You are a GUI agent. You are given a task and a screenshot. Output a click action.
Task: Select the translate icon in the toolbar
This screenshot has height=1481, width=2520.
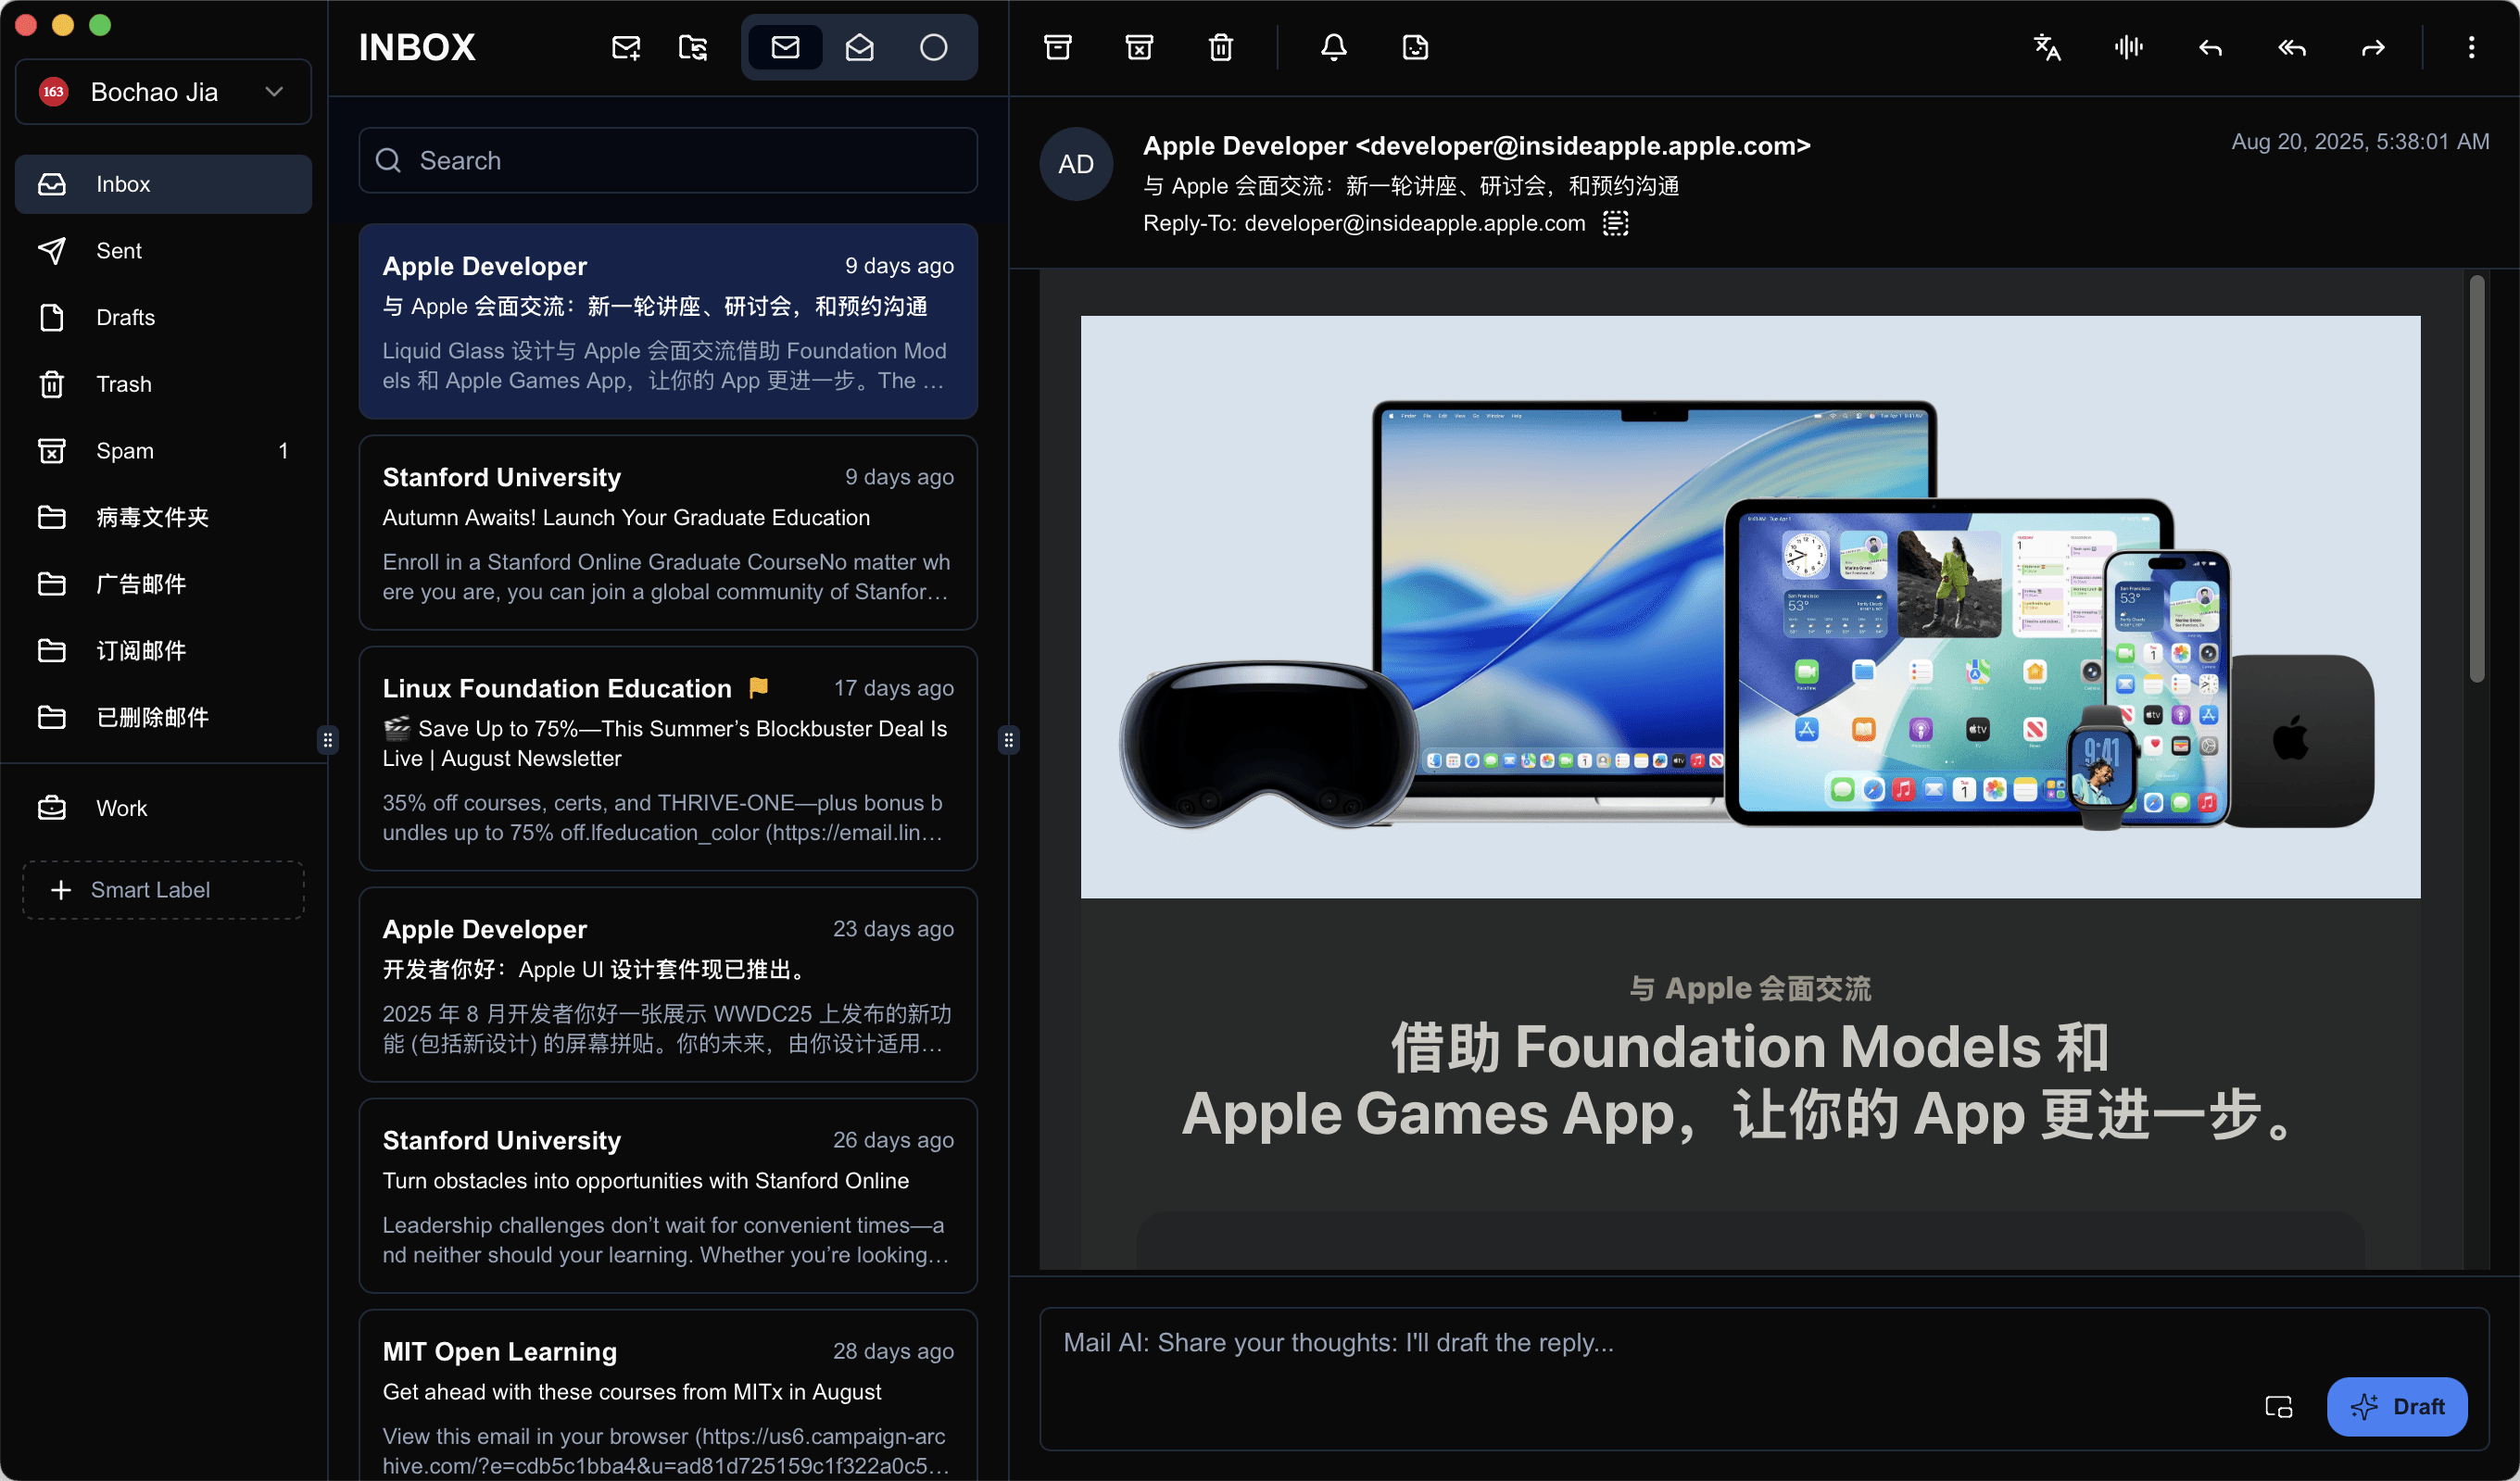point(2047,47)
